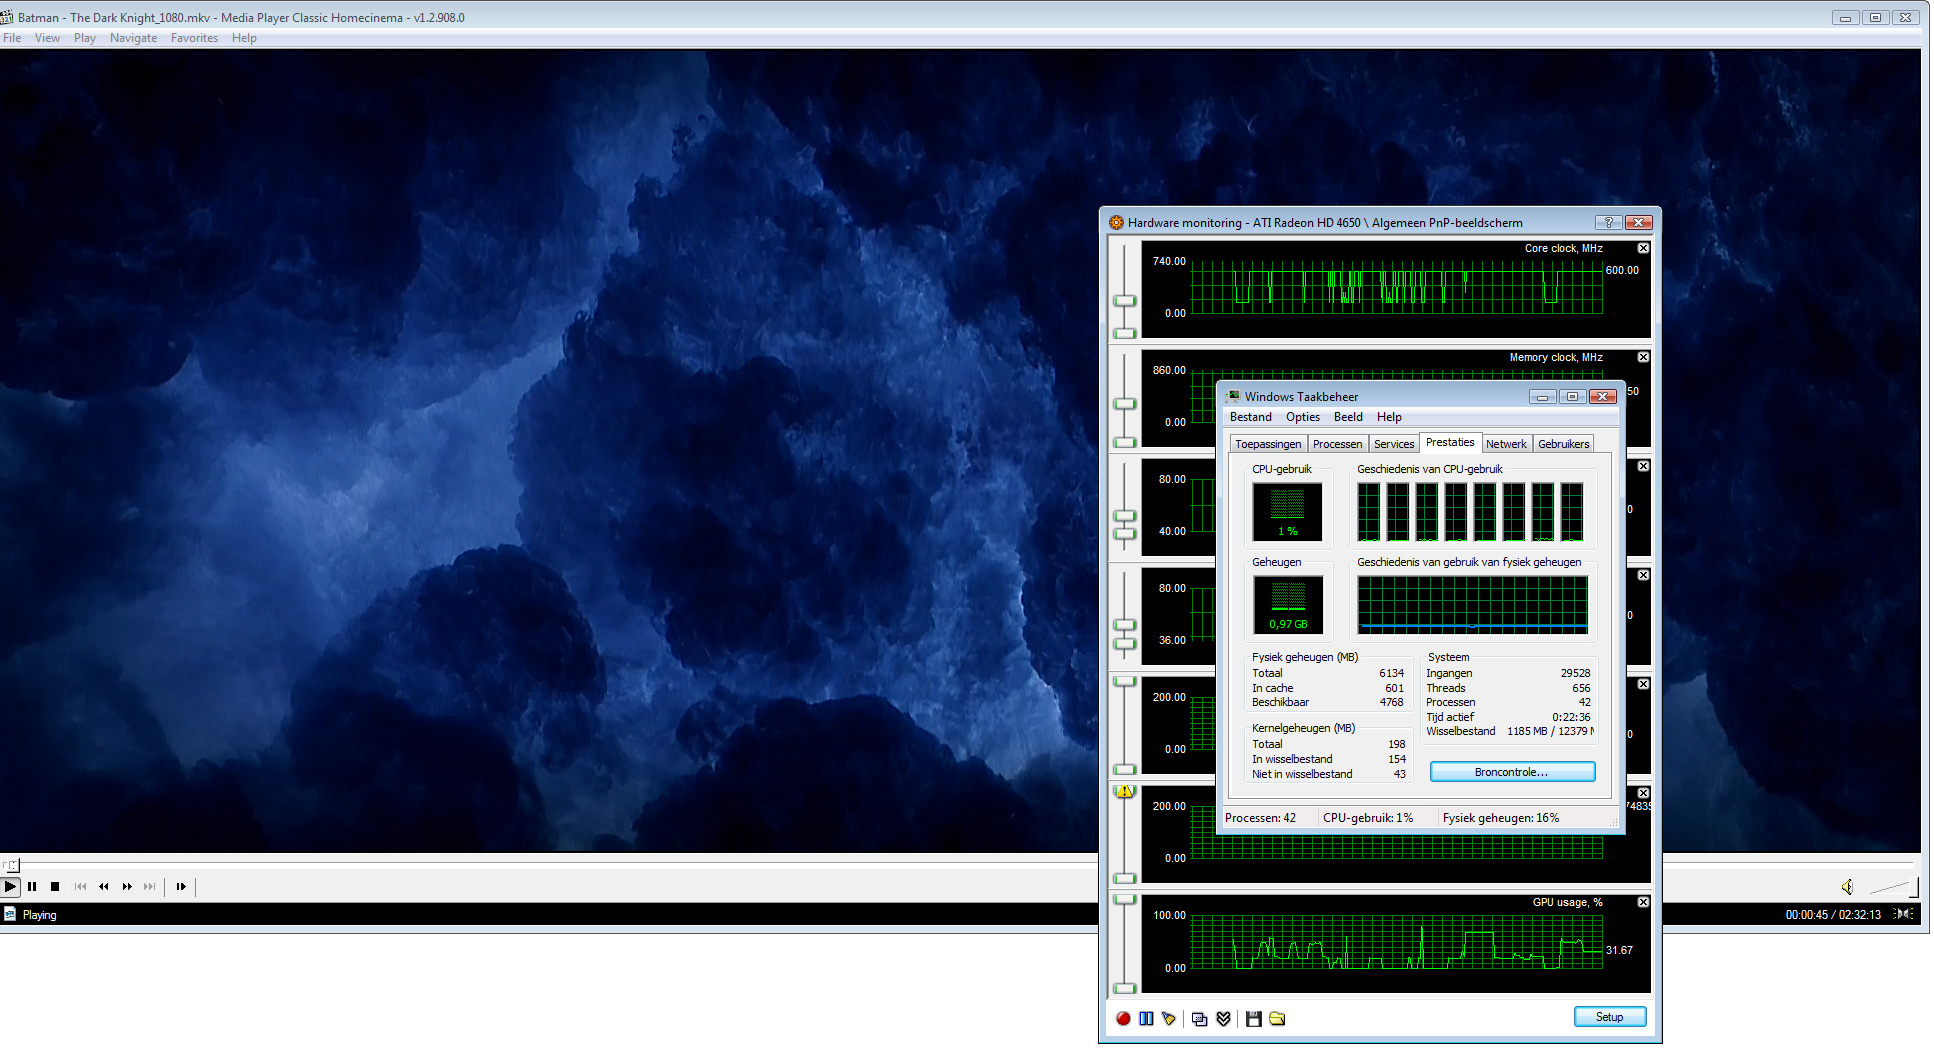Image resolution: width=1934 pixels, height=1052 pixels.
Task: Step forward one frame in player
Action: pyautogui.click(x=181, y=887)
